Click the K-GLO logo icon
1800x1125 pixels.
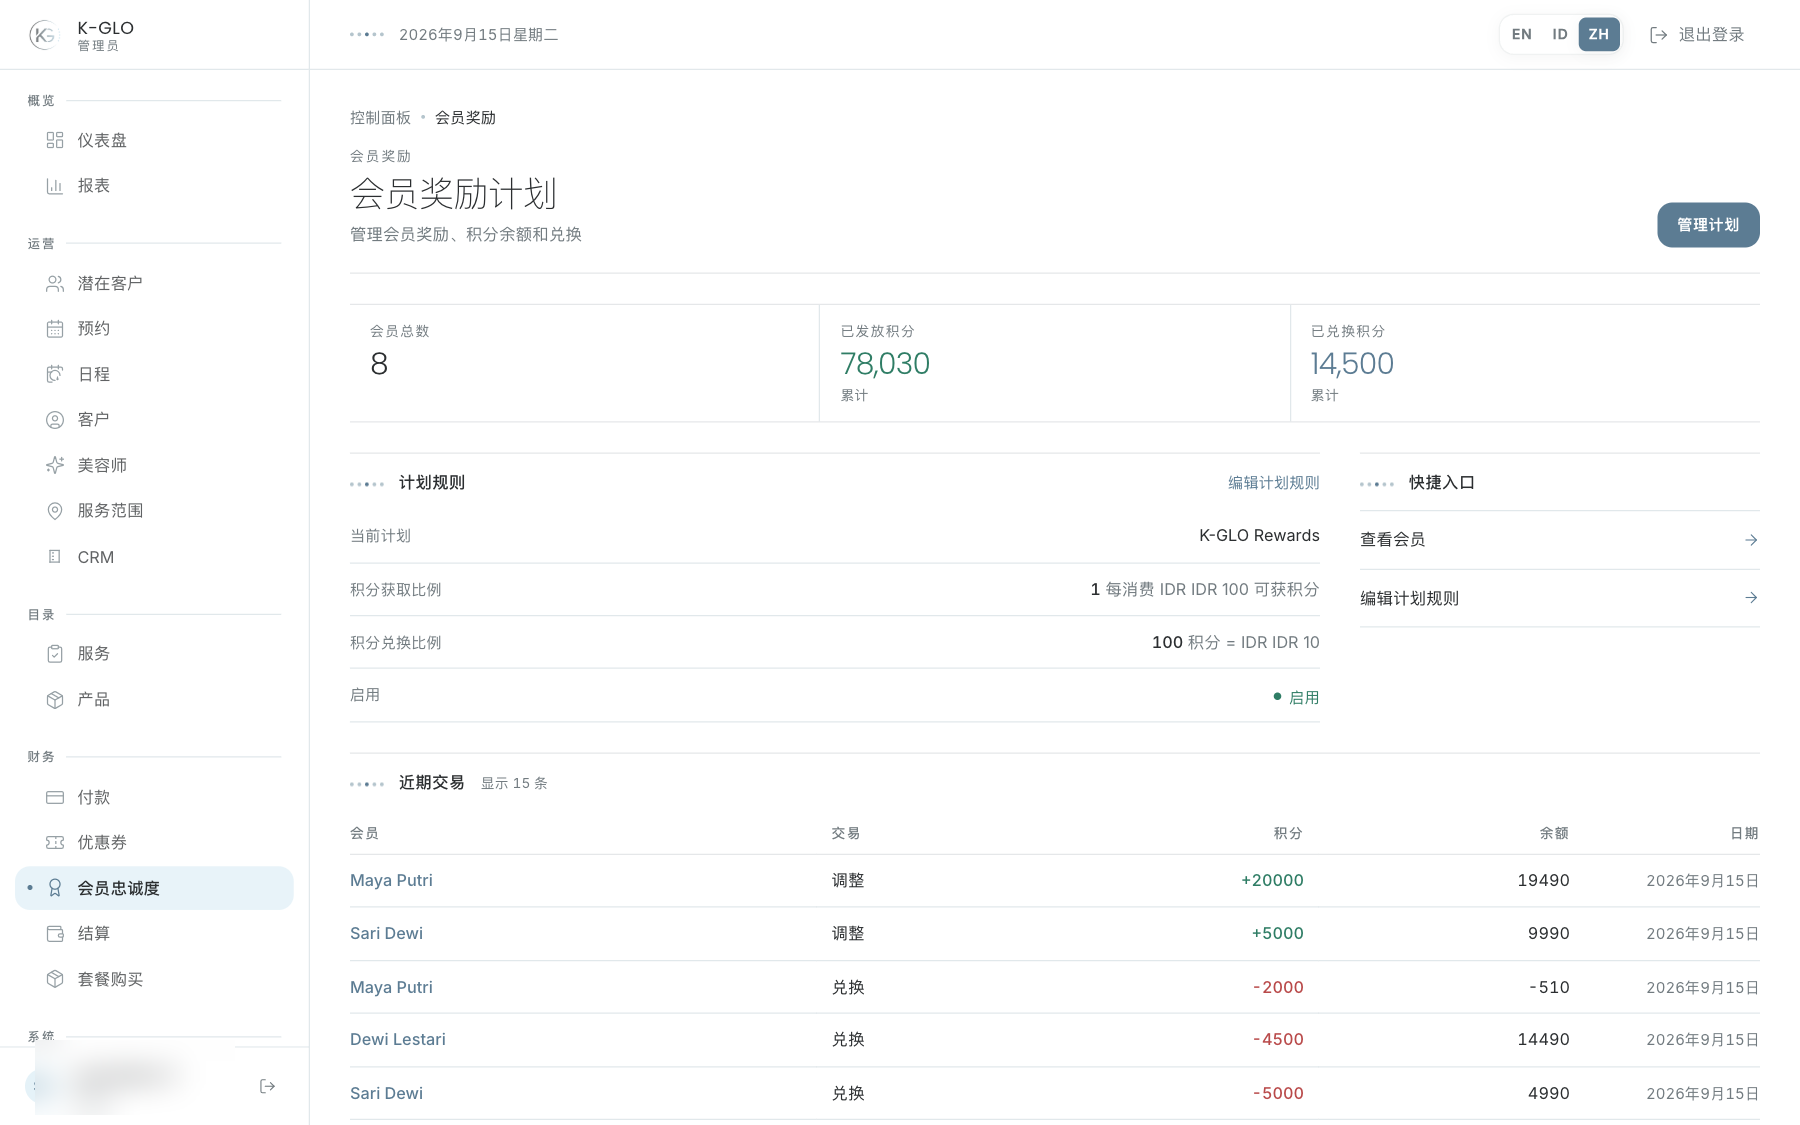click(x=44, y=35)
